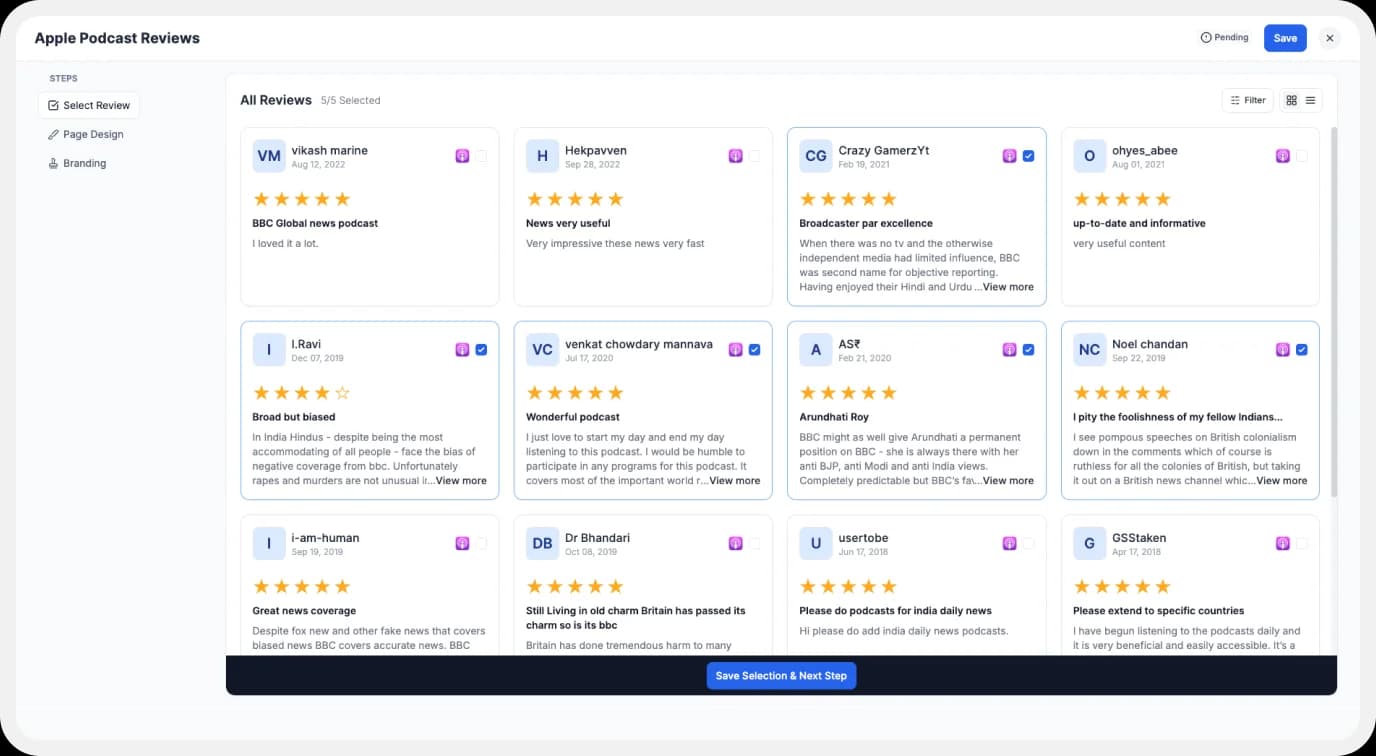Expand I.Ravi's Broad but biased review
Image resolution: width=1376 pixels, height=756 pixels.
pos(461,480)
